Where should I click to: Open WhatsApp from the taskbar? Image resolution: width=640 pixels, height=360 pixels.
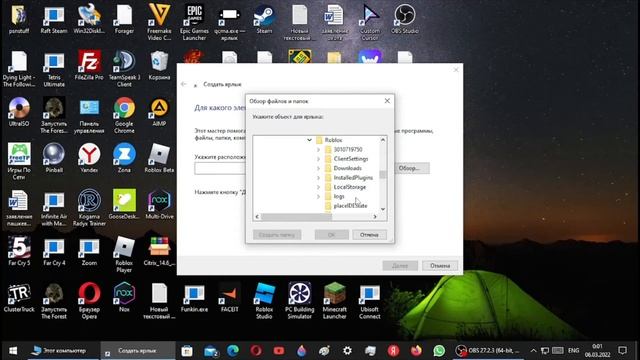(x=439, y=351)
